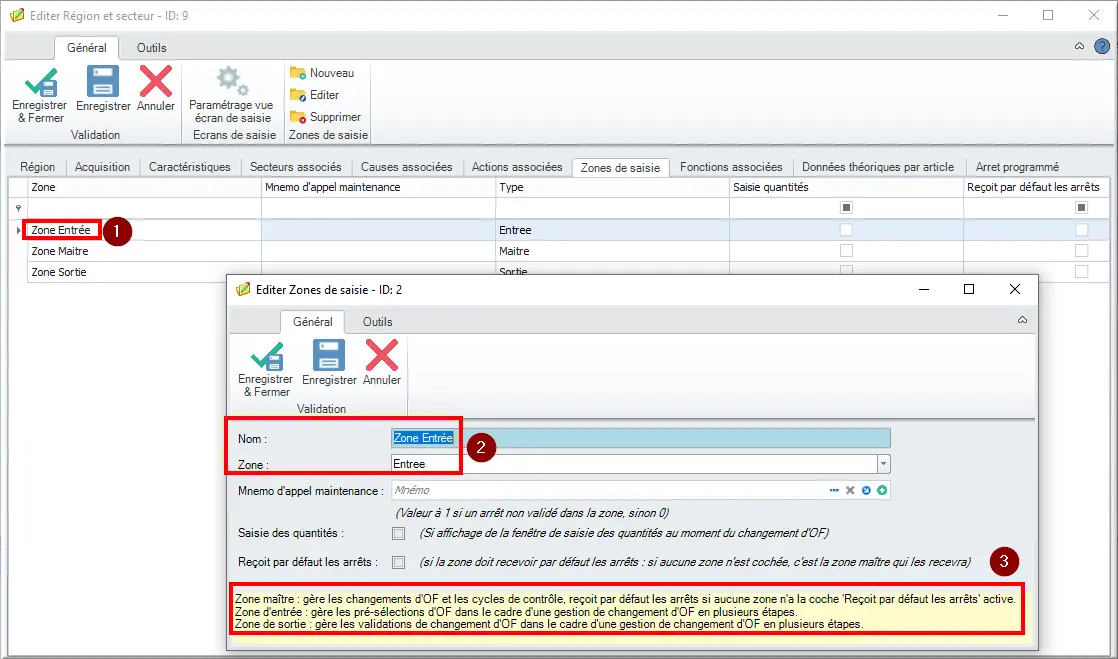Switch to the Région tab
This screenshot has height=659, width=1118.
(x=37, y=167)
